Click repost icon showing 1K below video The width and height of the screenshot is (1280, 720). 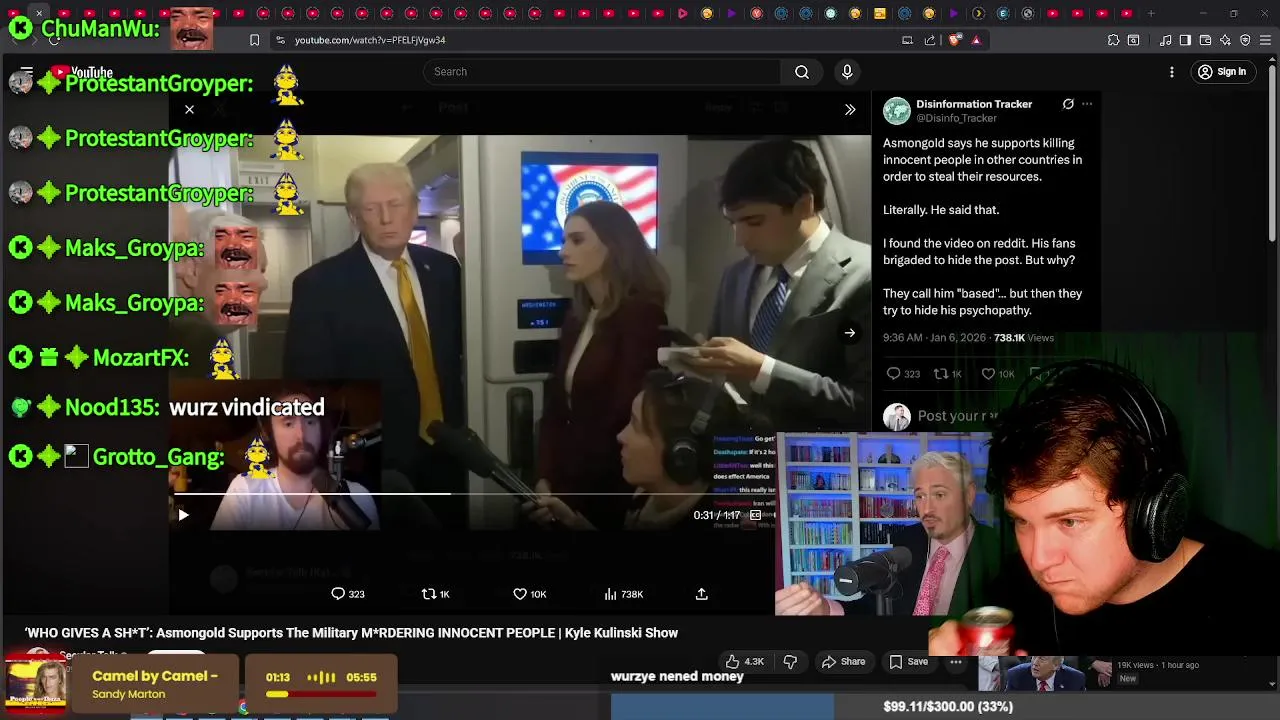coord(436,594)
